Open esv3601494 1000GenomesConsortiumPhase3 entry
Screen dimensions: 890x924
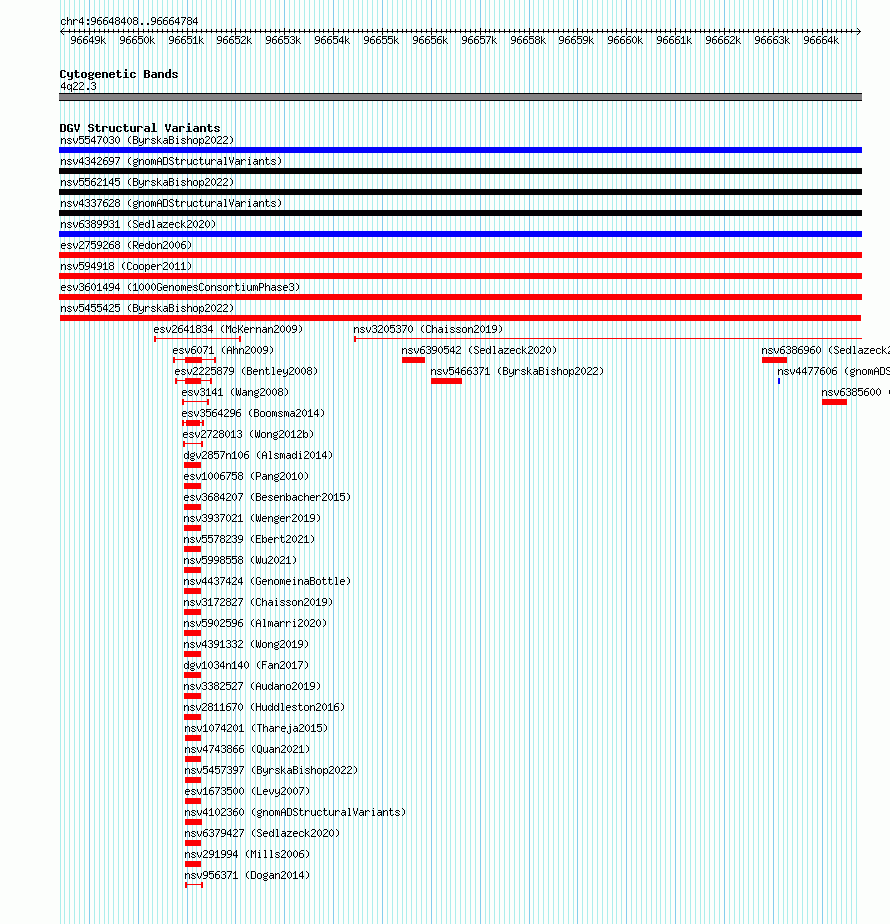tap(180, 288)
